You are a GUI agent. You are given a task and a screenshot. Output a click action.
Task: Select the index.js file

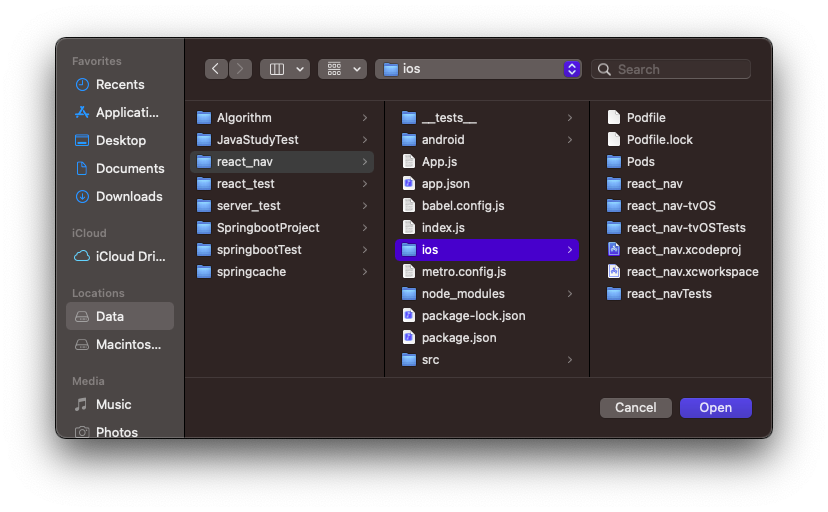tap(487, 228)
